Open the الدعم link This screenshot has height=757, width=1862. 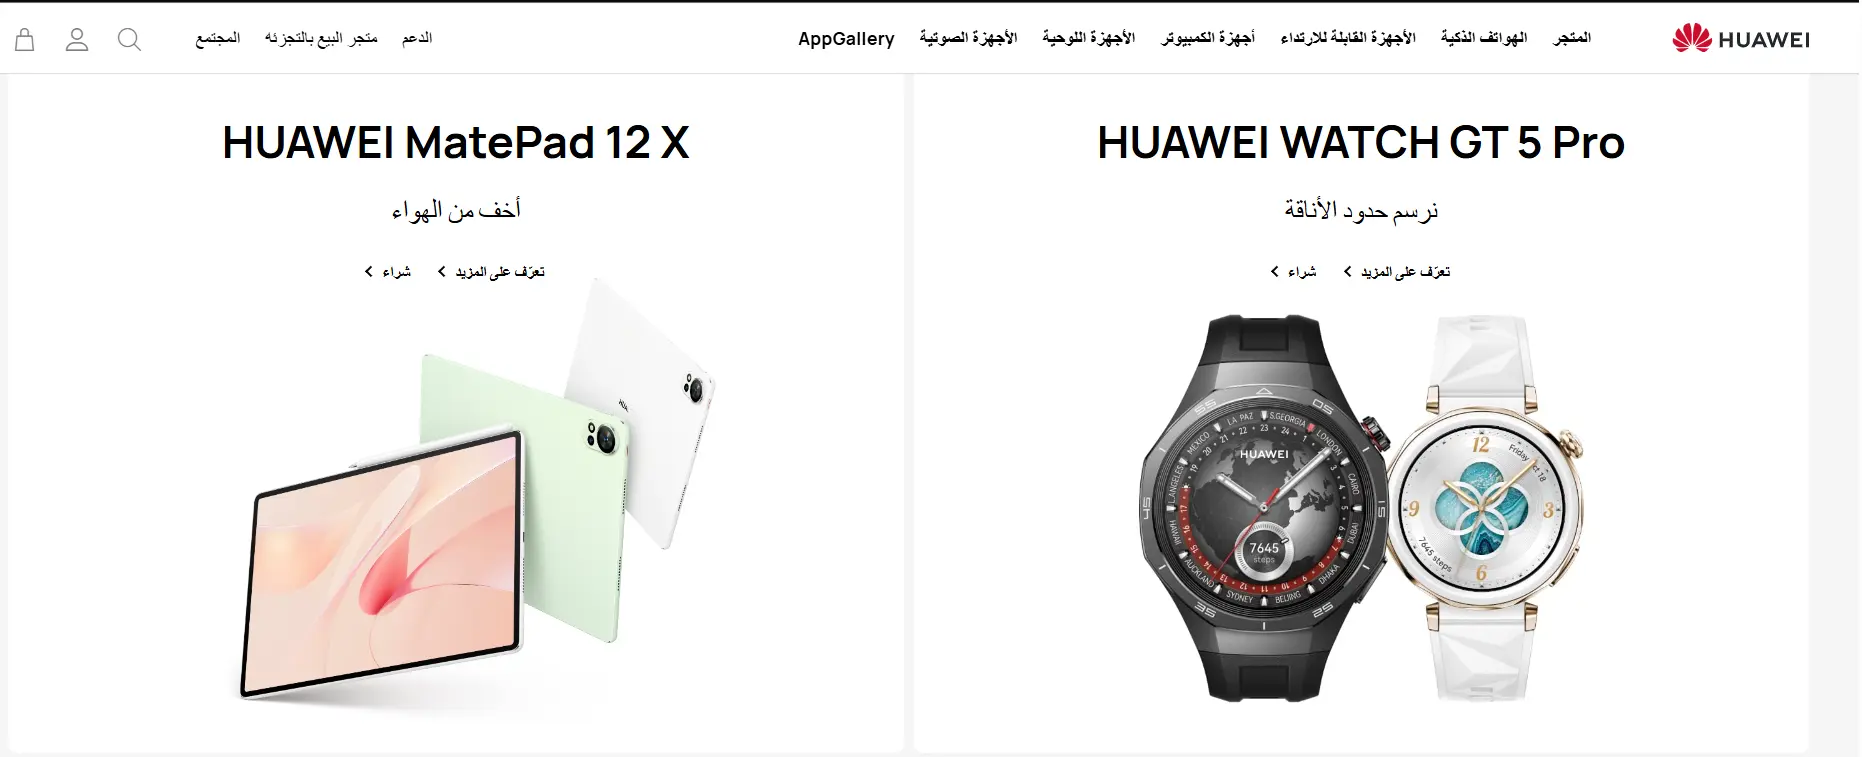coord(417,38)
